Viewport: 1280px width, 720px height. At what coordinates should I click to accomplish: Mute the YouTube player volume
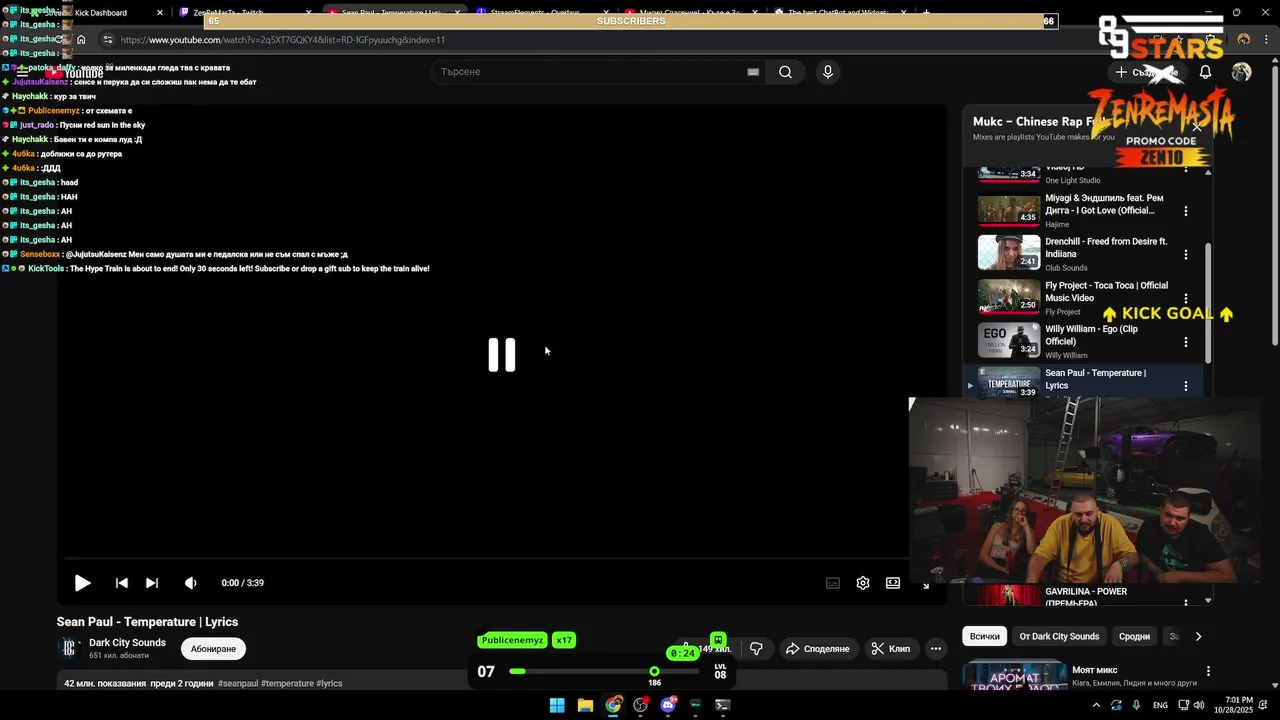[190, 583]
